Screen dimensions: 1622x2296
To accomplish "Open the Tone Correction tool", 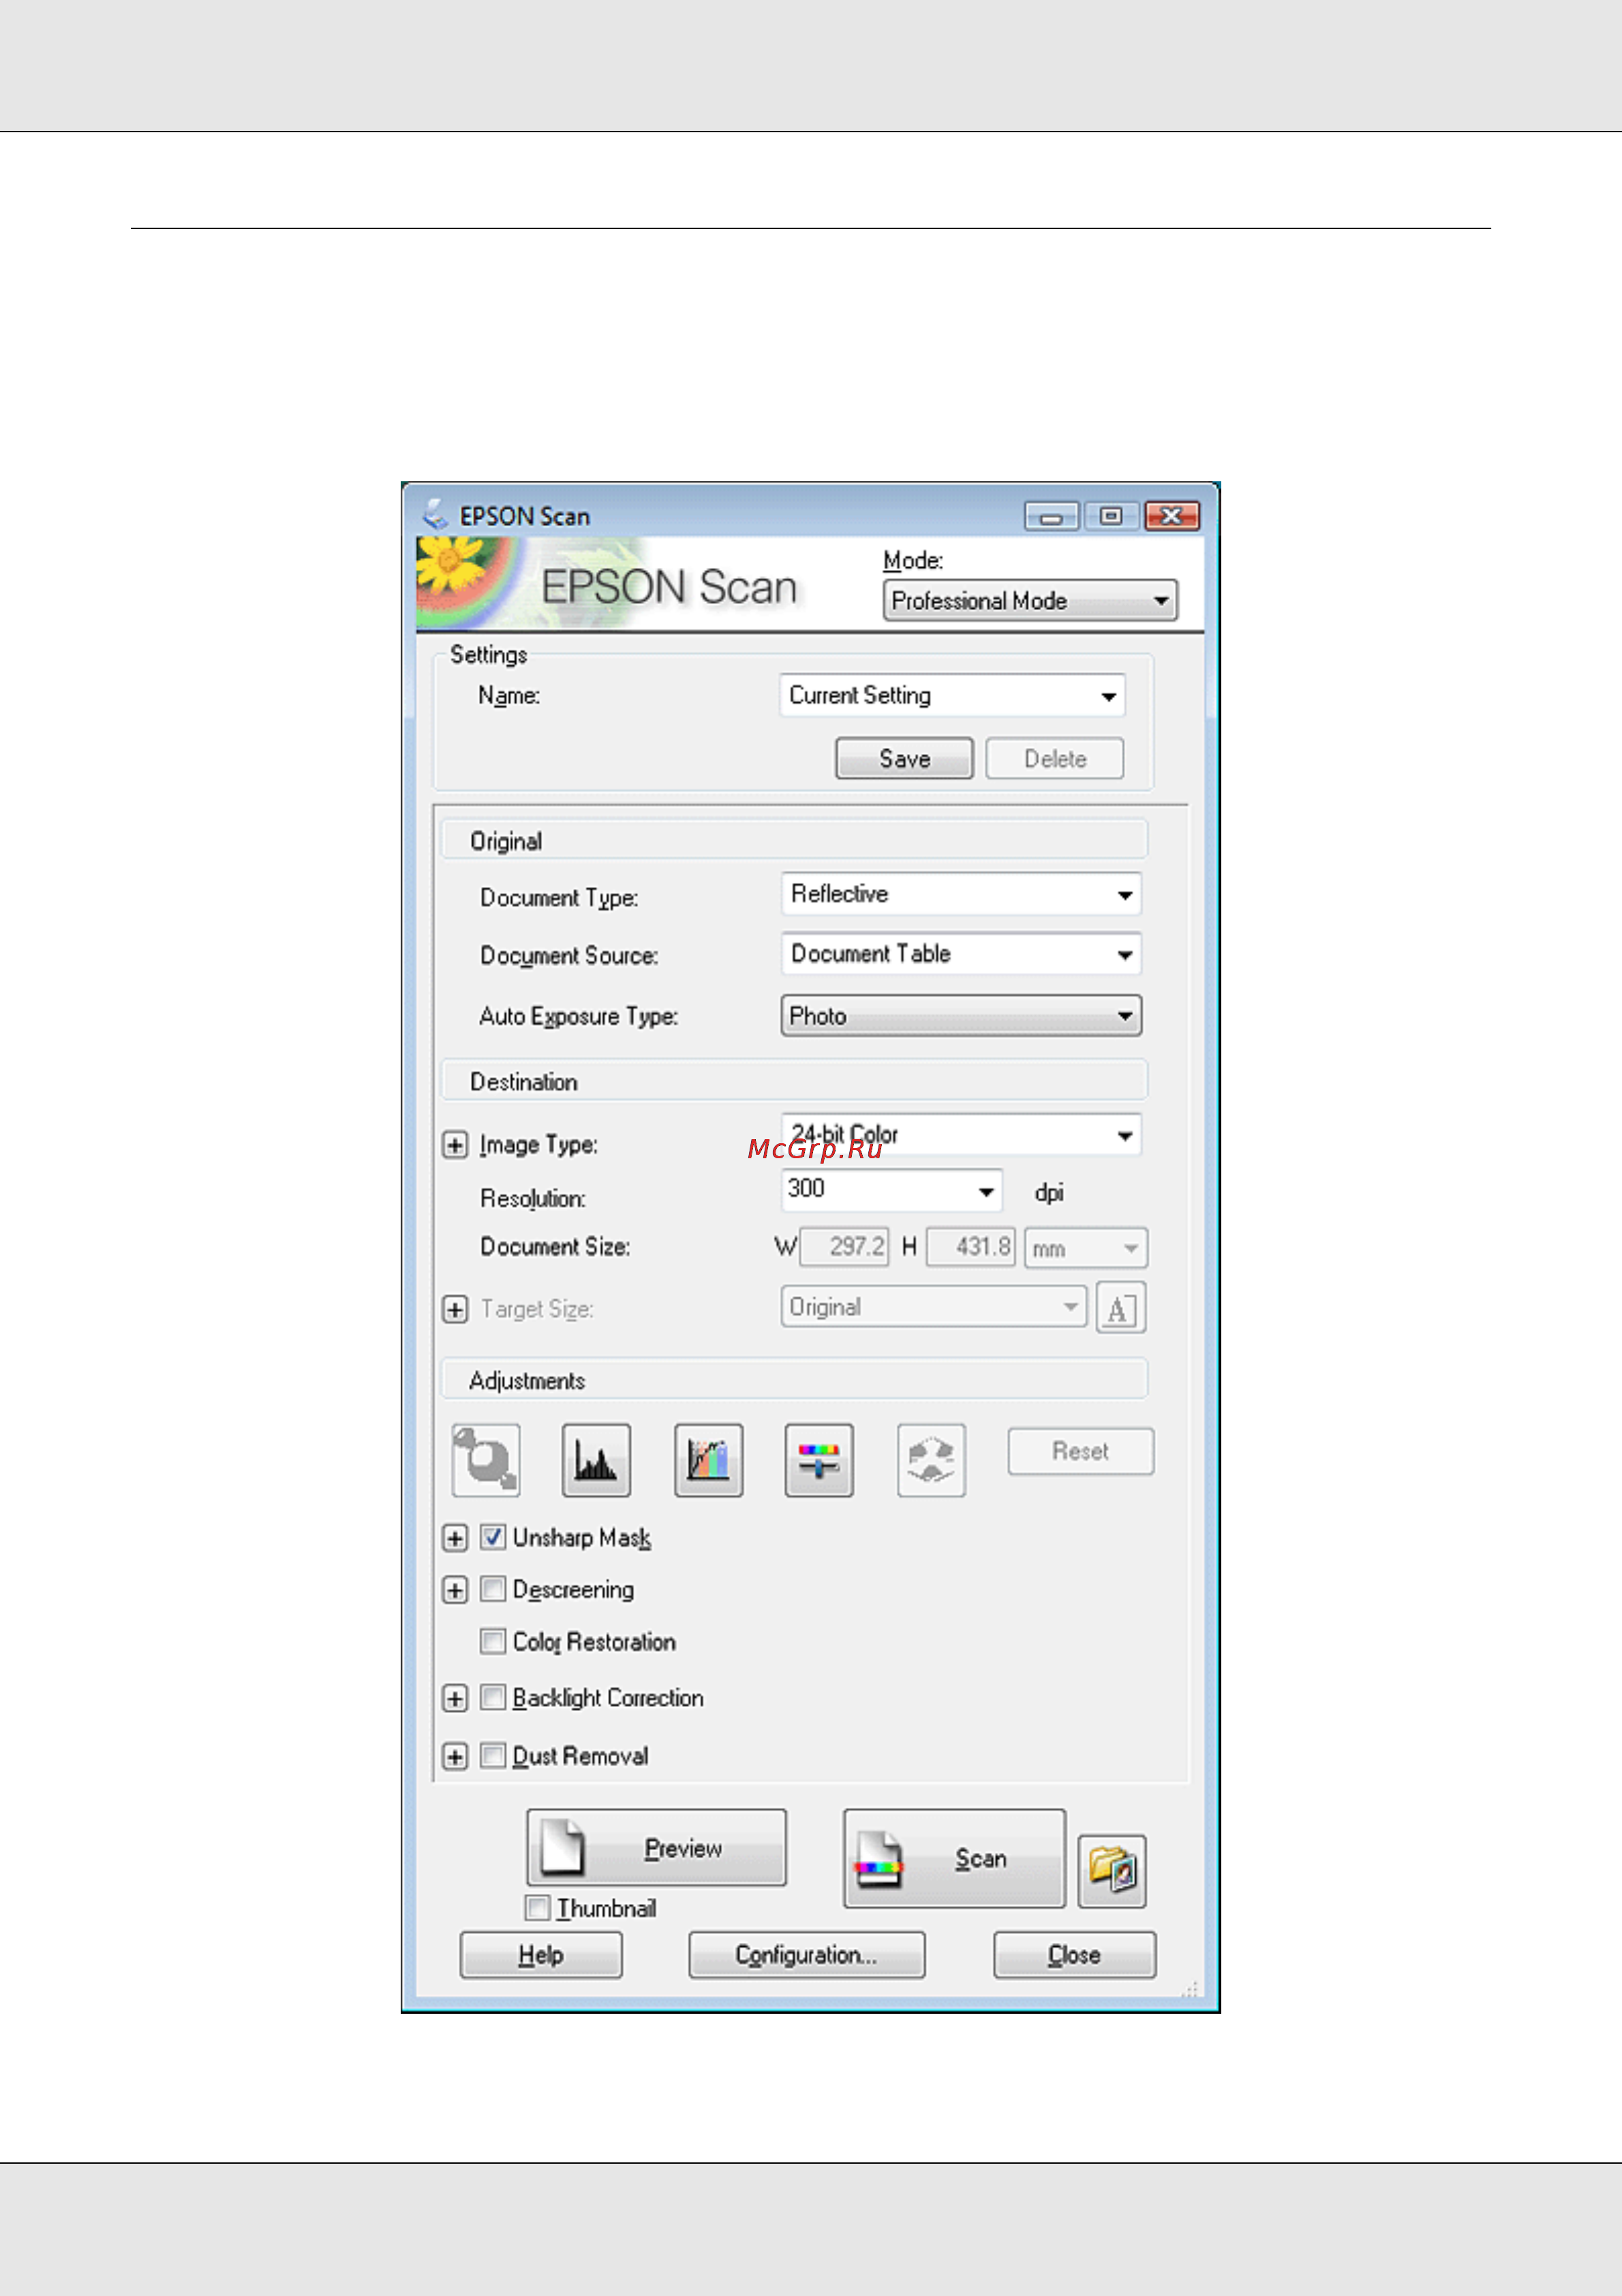I will coord(708,1460).
